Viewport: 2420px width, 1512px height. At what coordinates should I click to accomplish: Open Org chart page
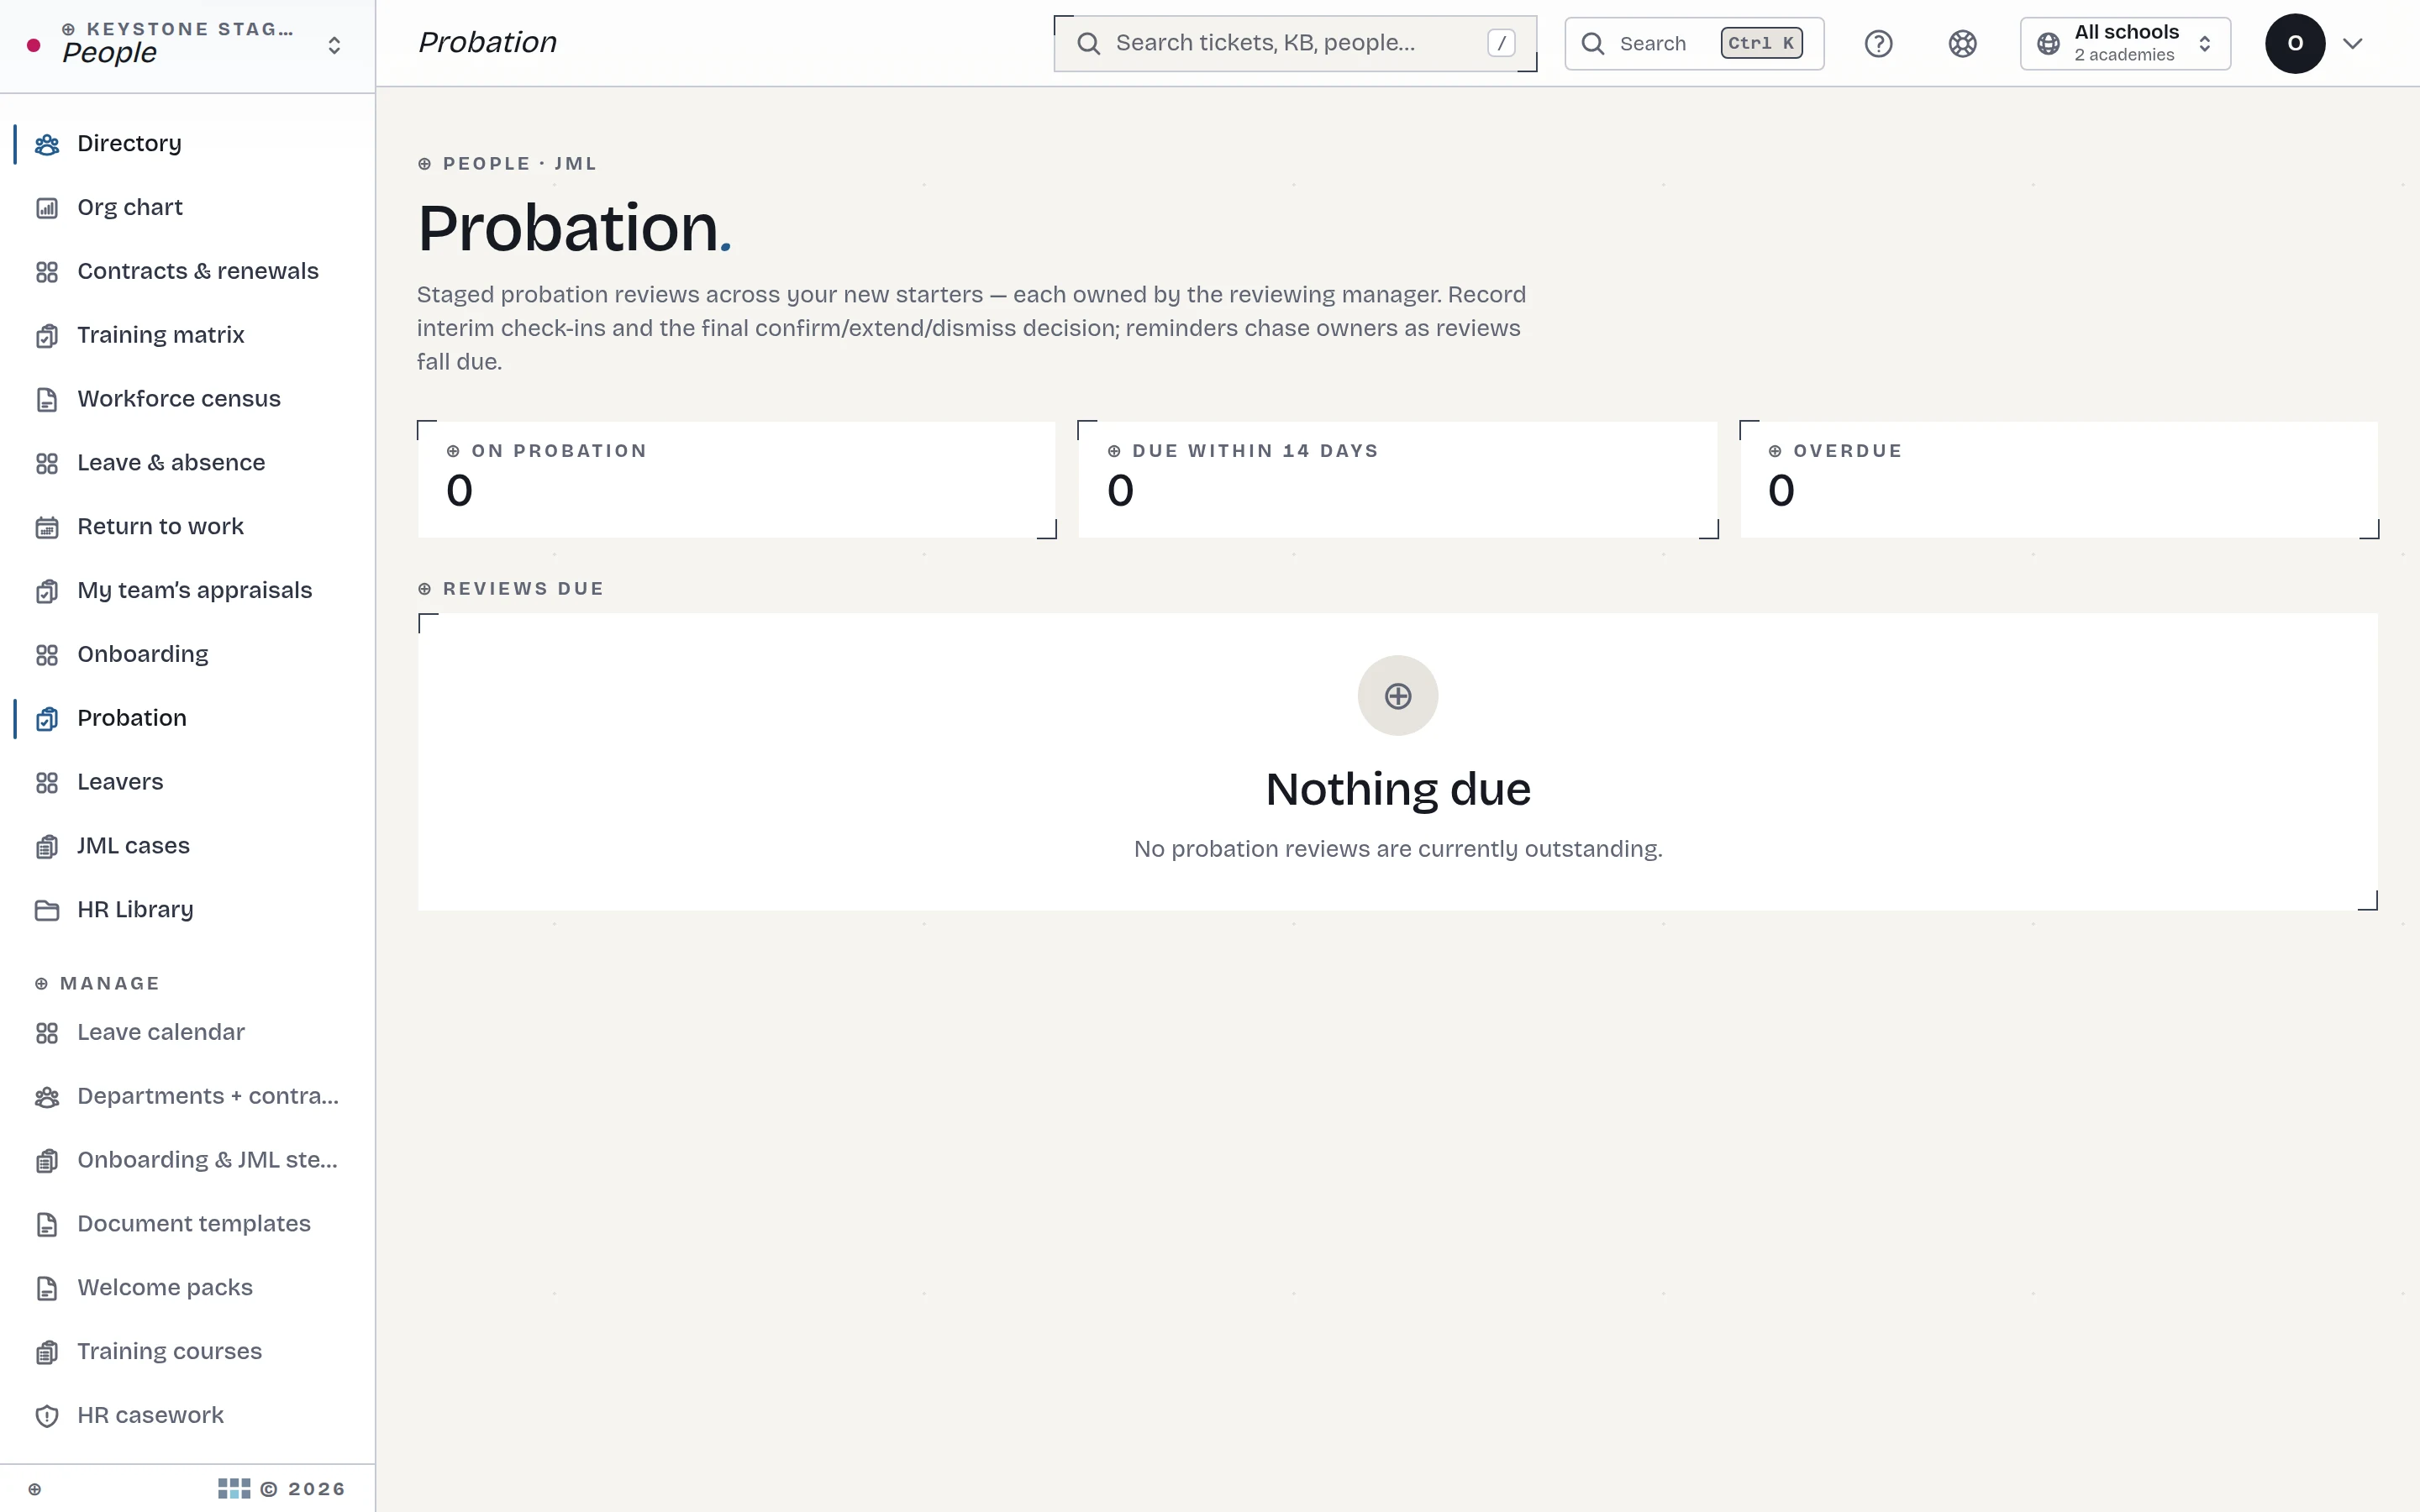click(188, 208)
